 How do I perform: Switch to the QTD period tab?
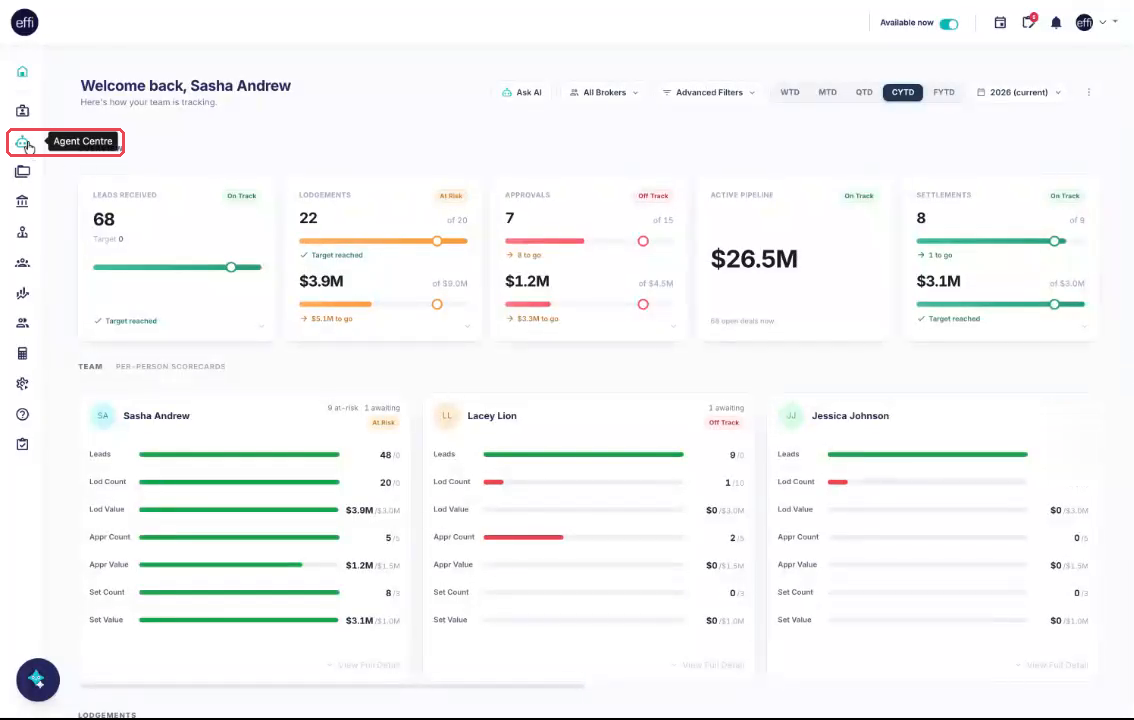(x=864, y=93)
